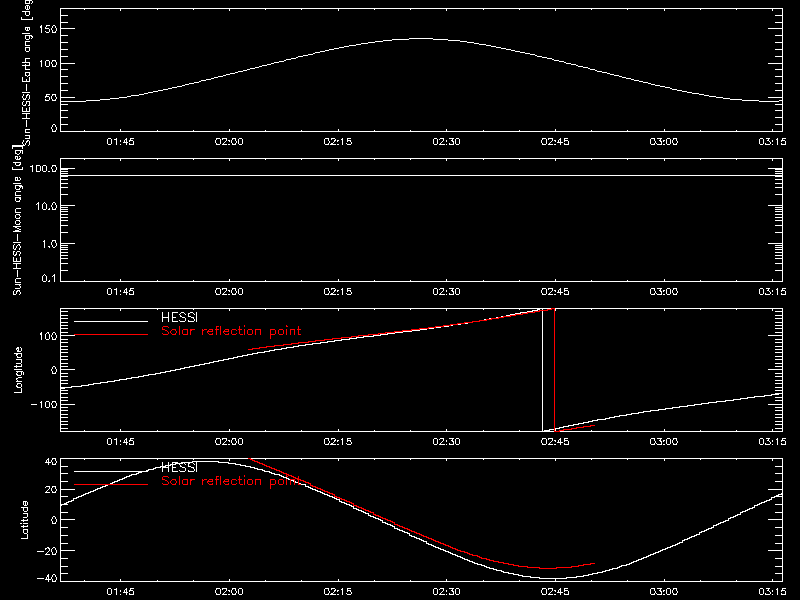Click white HESSI legend line in Longitude plot

pyautogui.click(x=111, y=321)
